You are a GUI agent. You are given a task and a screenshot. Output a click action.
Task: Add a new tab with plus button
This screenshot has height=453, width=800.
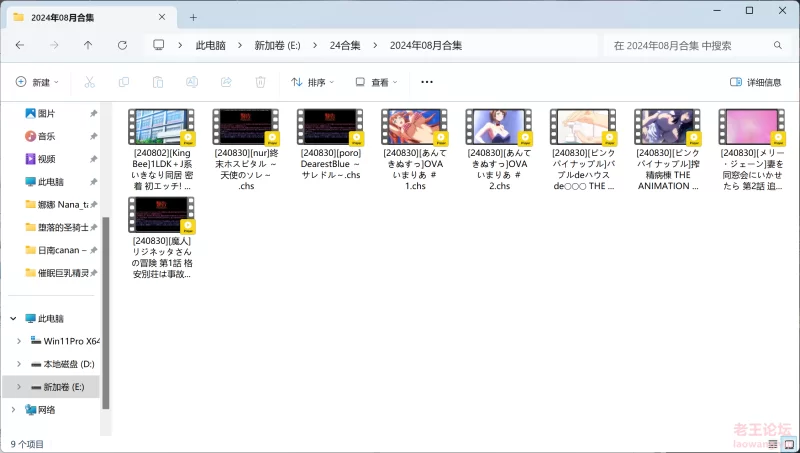coord(193,17)
